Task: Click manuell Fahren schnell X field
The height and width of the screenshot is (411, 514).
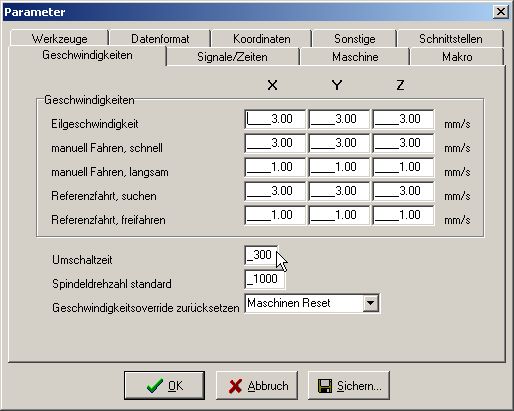Action: (x=275, y=143)
